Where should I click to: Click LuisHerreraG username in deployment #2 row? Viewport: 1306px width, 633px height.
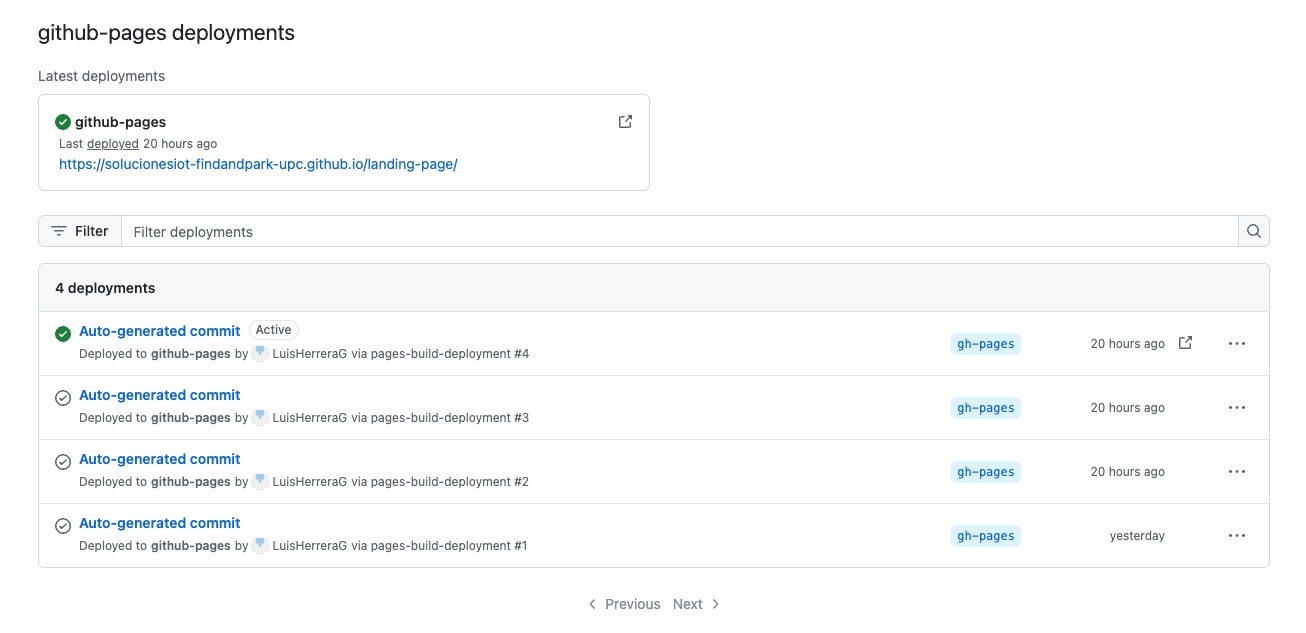310,482
